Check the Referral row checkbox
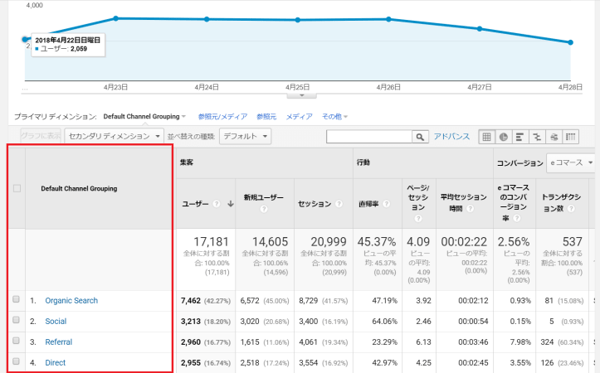 [16, 340]
